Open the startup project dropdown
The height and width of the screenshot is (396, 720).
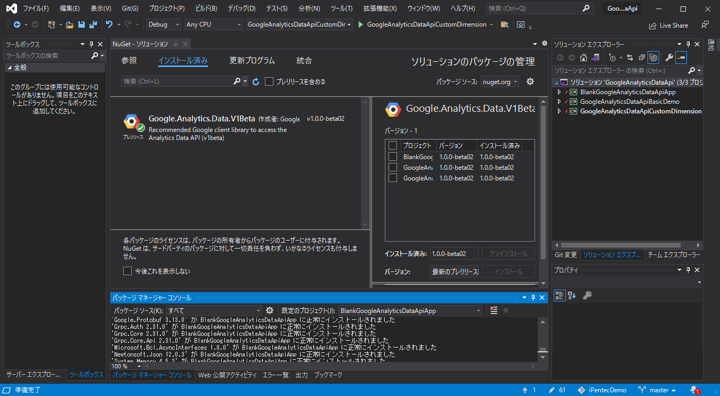300,25
